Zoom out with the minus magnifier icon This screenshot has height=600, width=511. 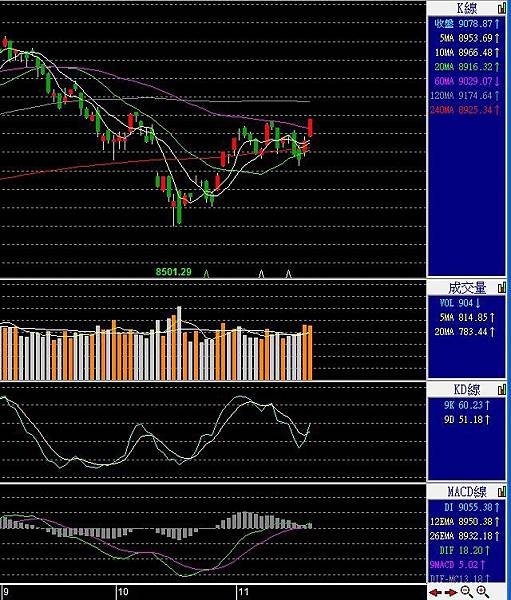(x=466, y=592)
